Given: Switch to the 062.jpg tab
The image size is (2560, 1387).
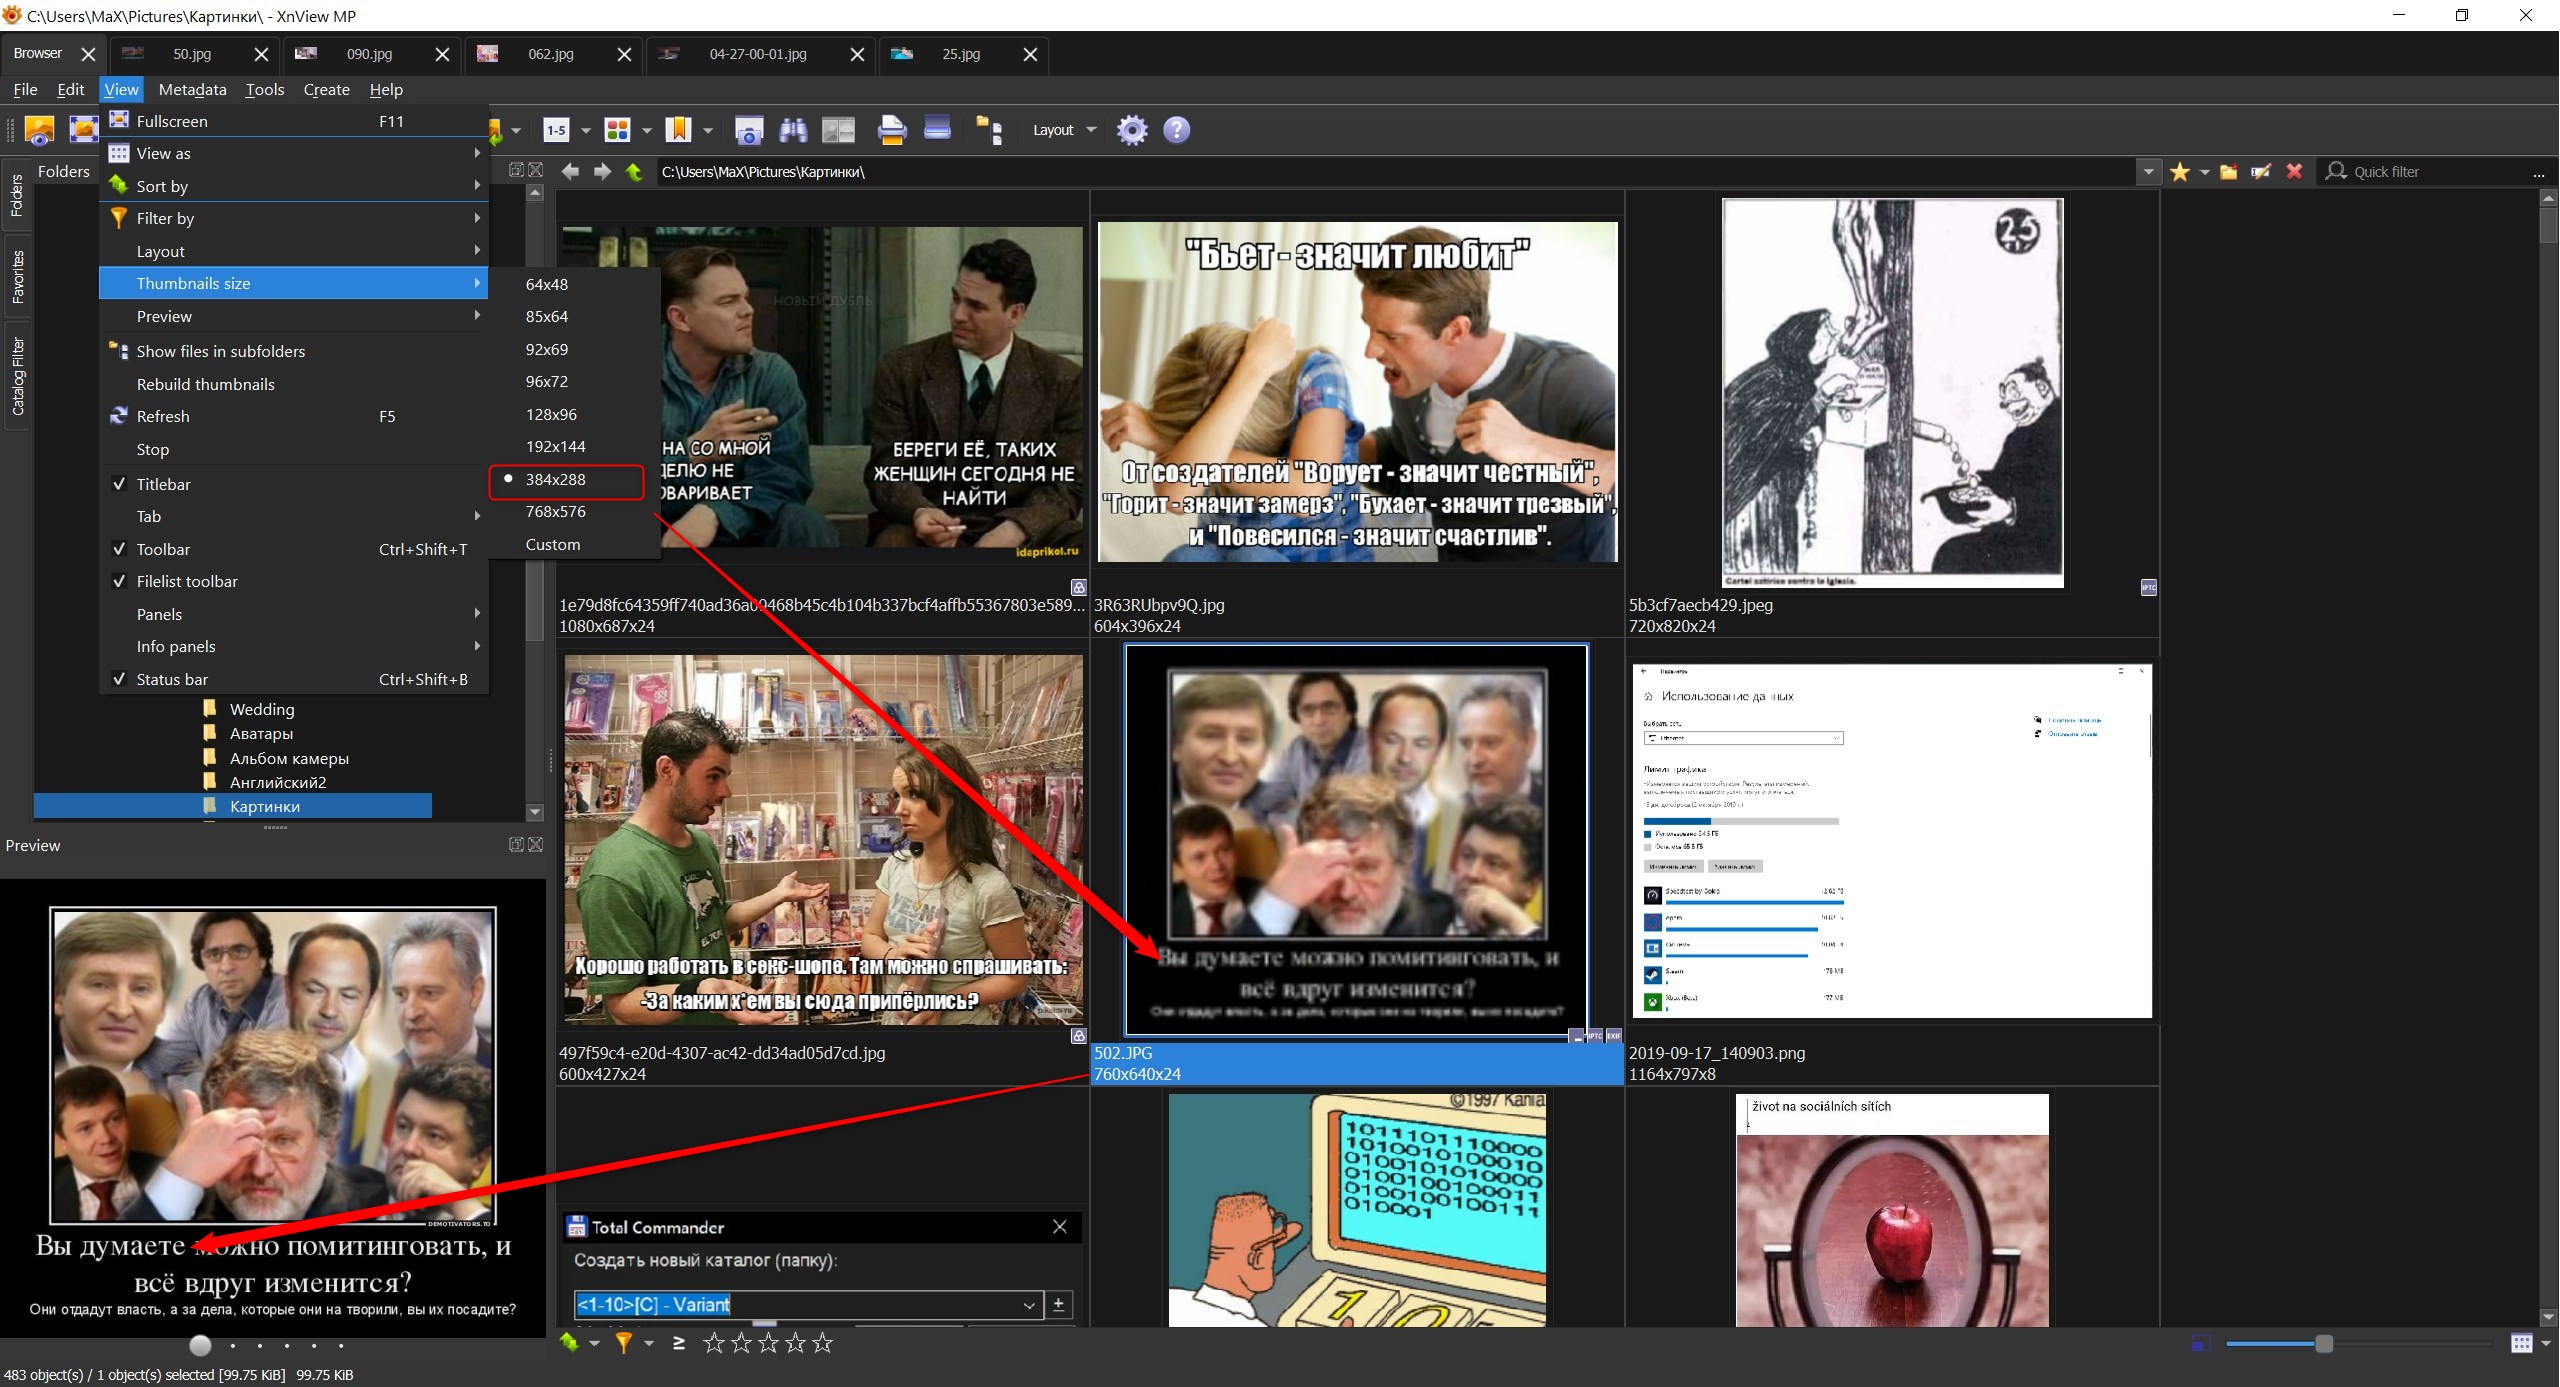Looking at the screenshot, I should pyautogui.click(x=551, y=54).
